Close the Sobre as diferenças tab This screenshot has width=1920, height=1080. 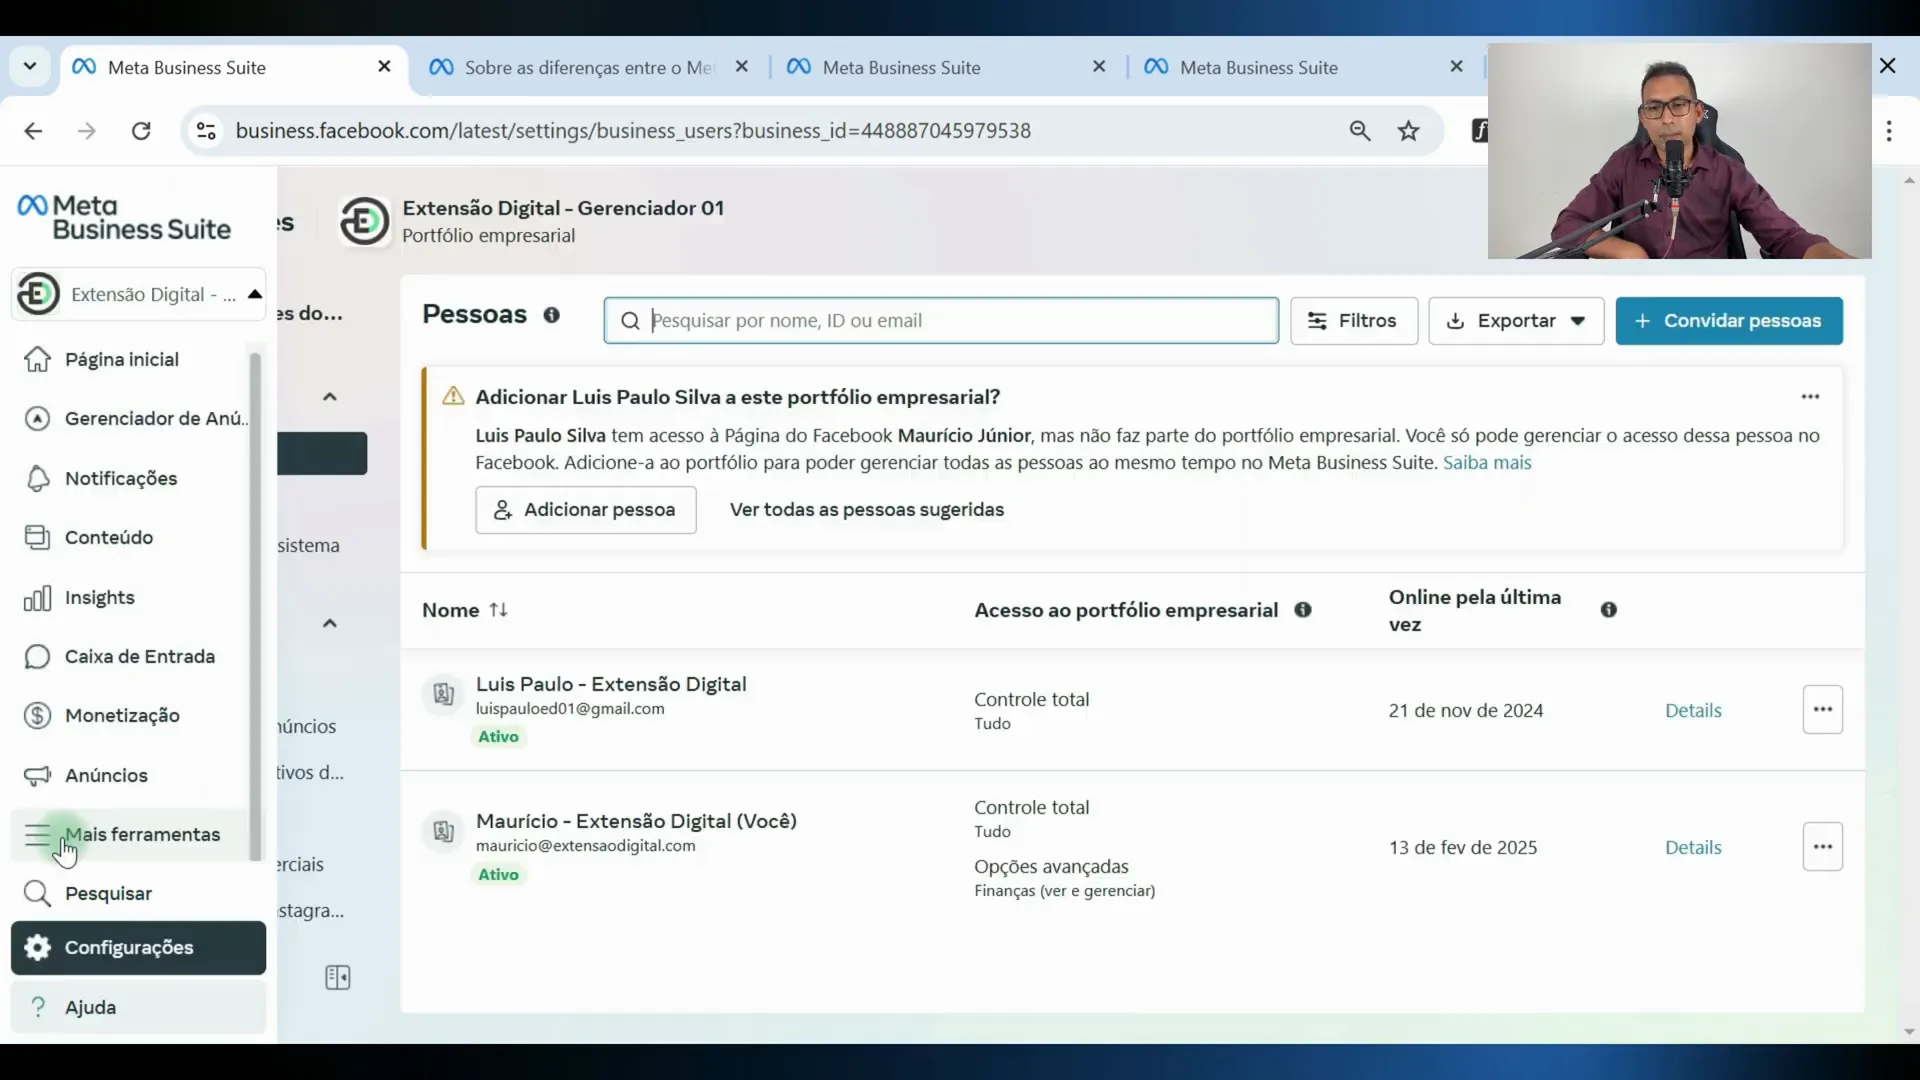point(742,67)
